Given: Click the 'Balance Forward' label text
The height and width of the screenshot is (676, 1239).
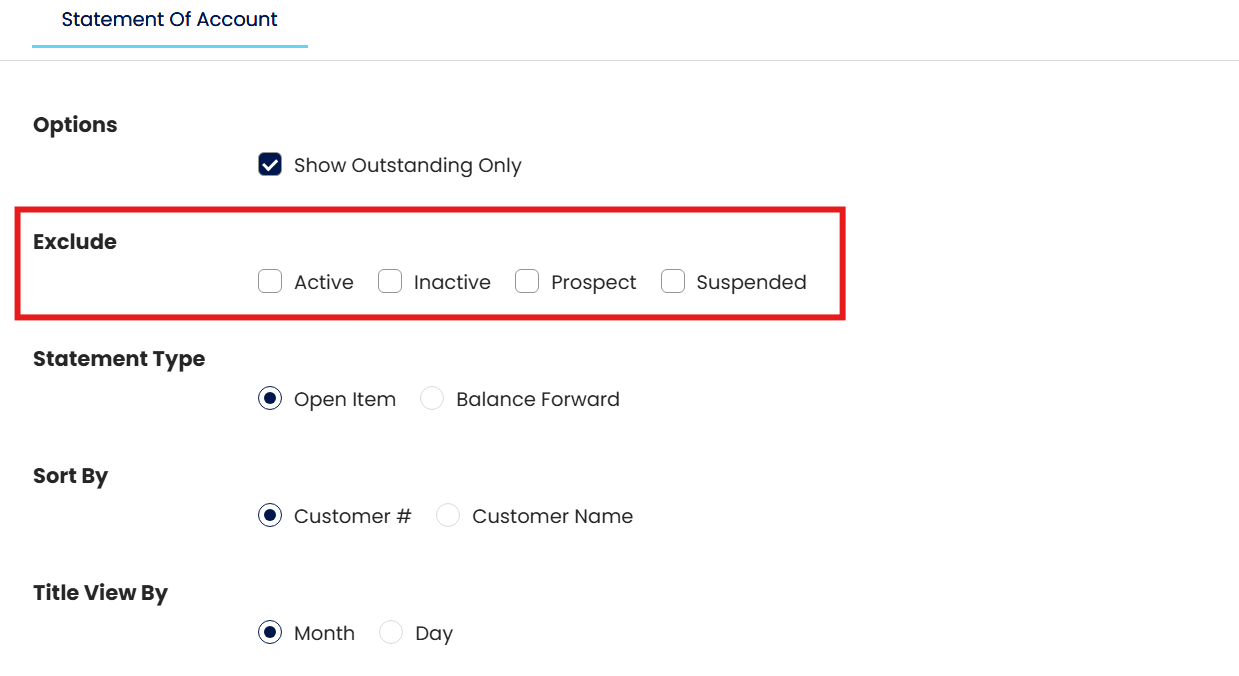Looking at the screenshot, I should [x=537, y=400].
